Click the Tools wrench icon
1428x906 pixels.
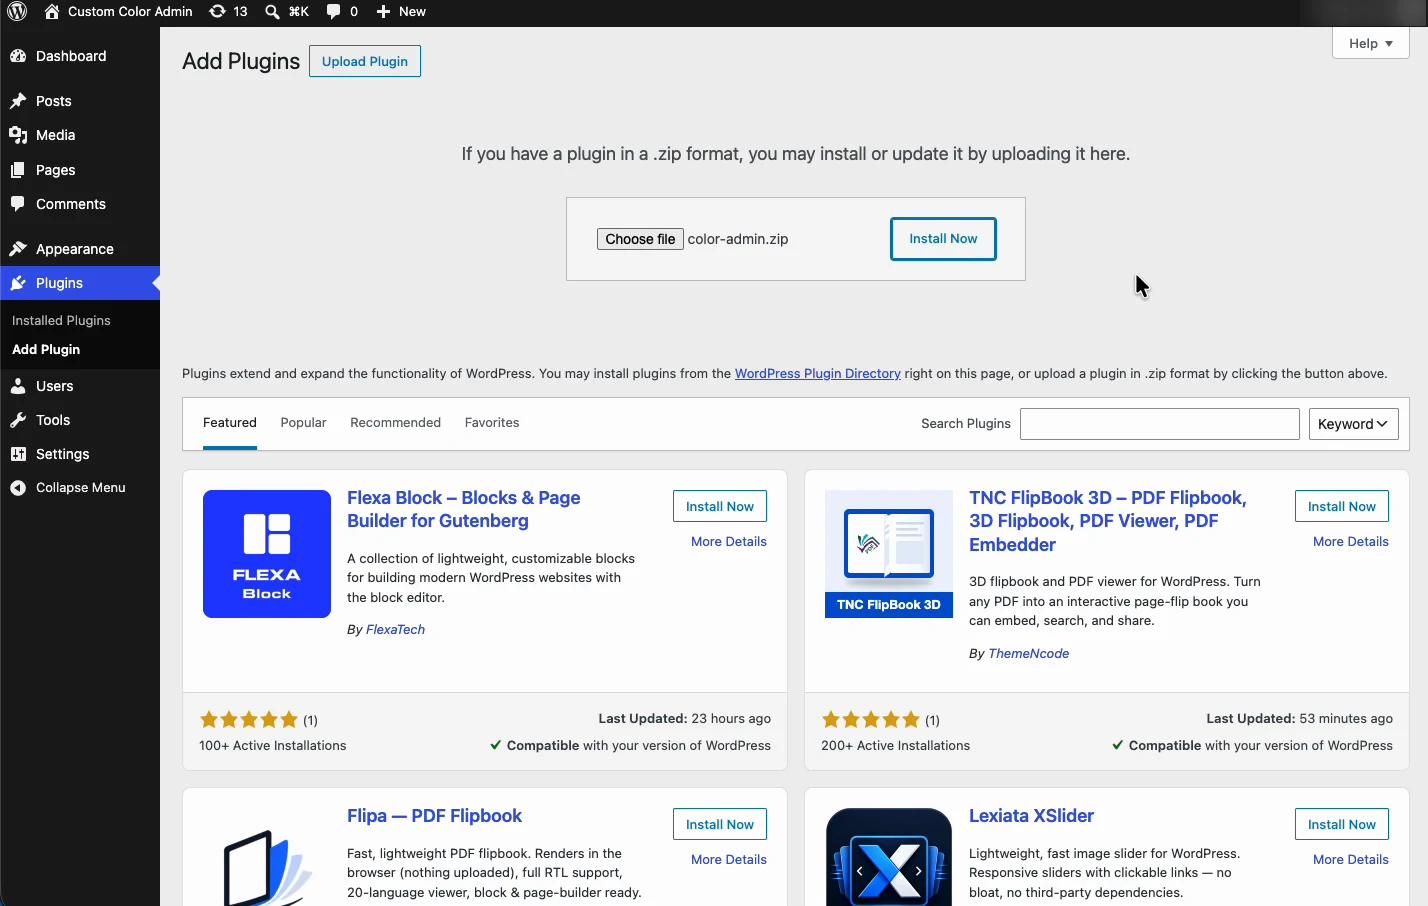point(18,420)
